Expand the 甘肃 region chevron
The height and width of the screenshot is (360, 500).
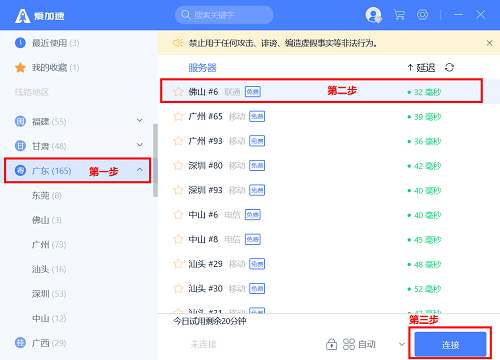tap(140, 145)
